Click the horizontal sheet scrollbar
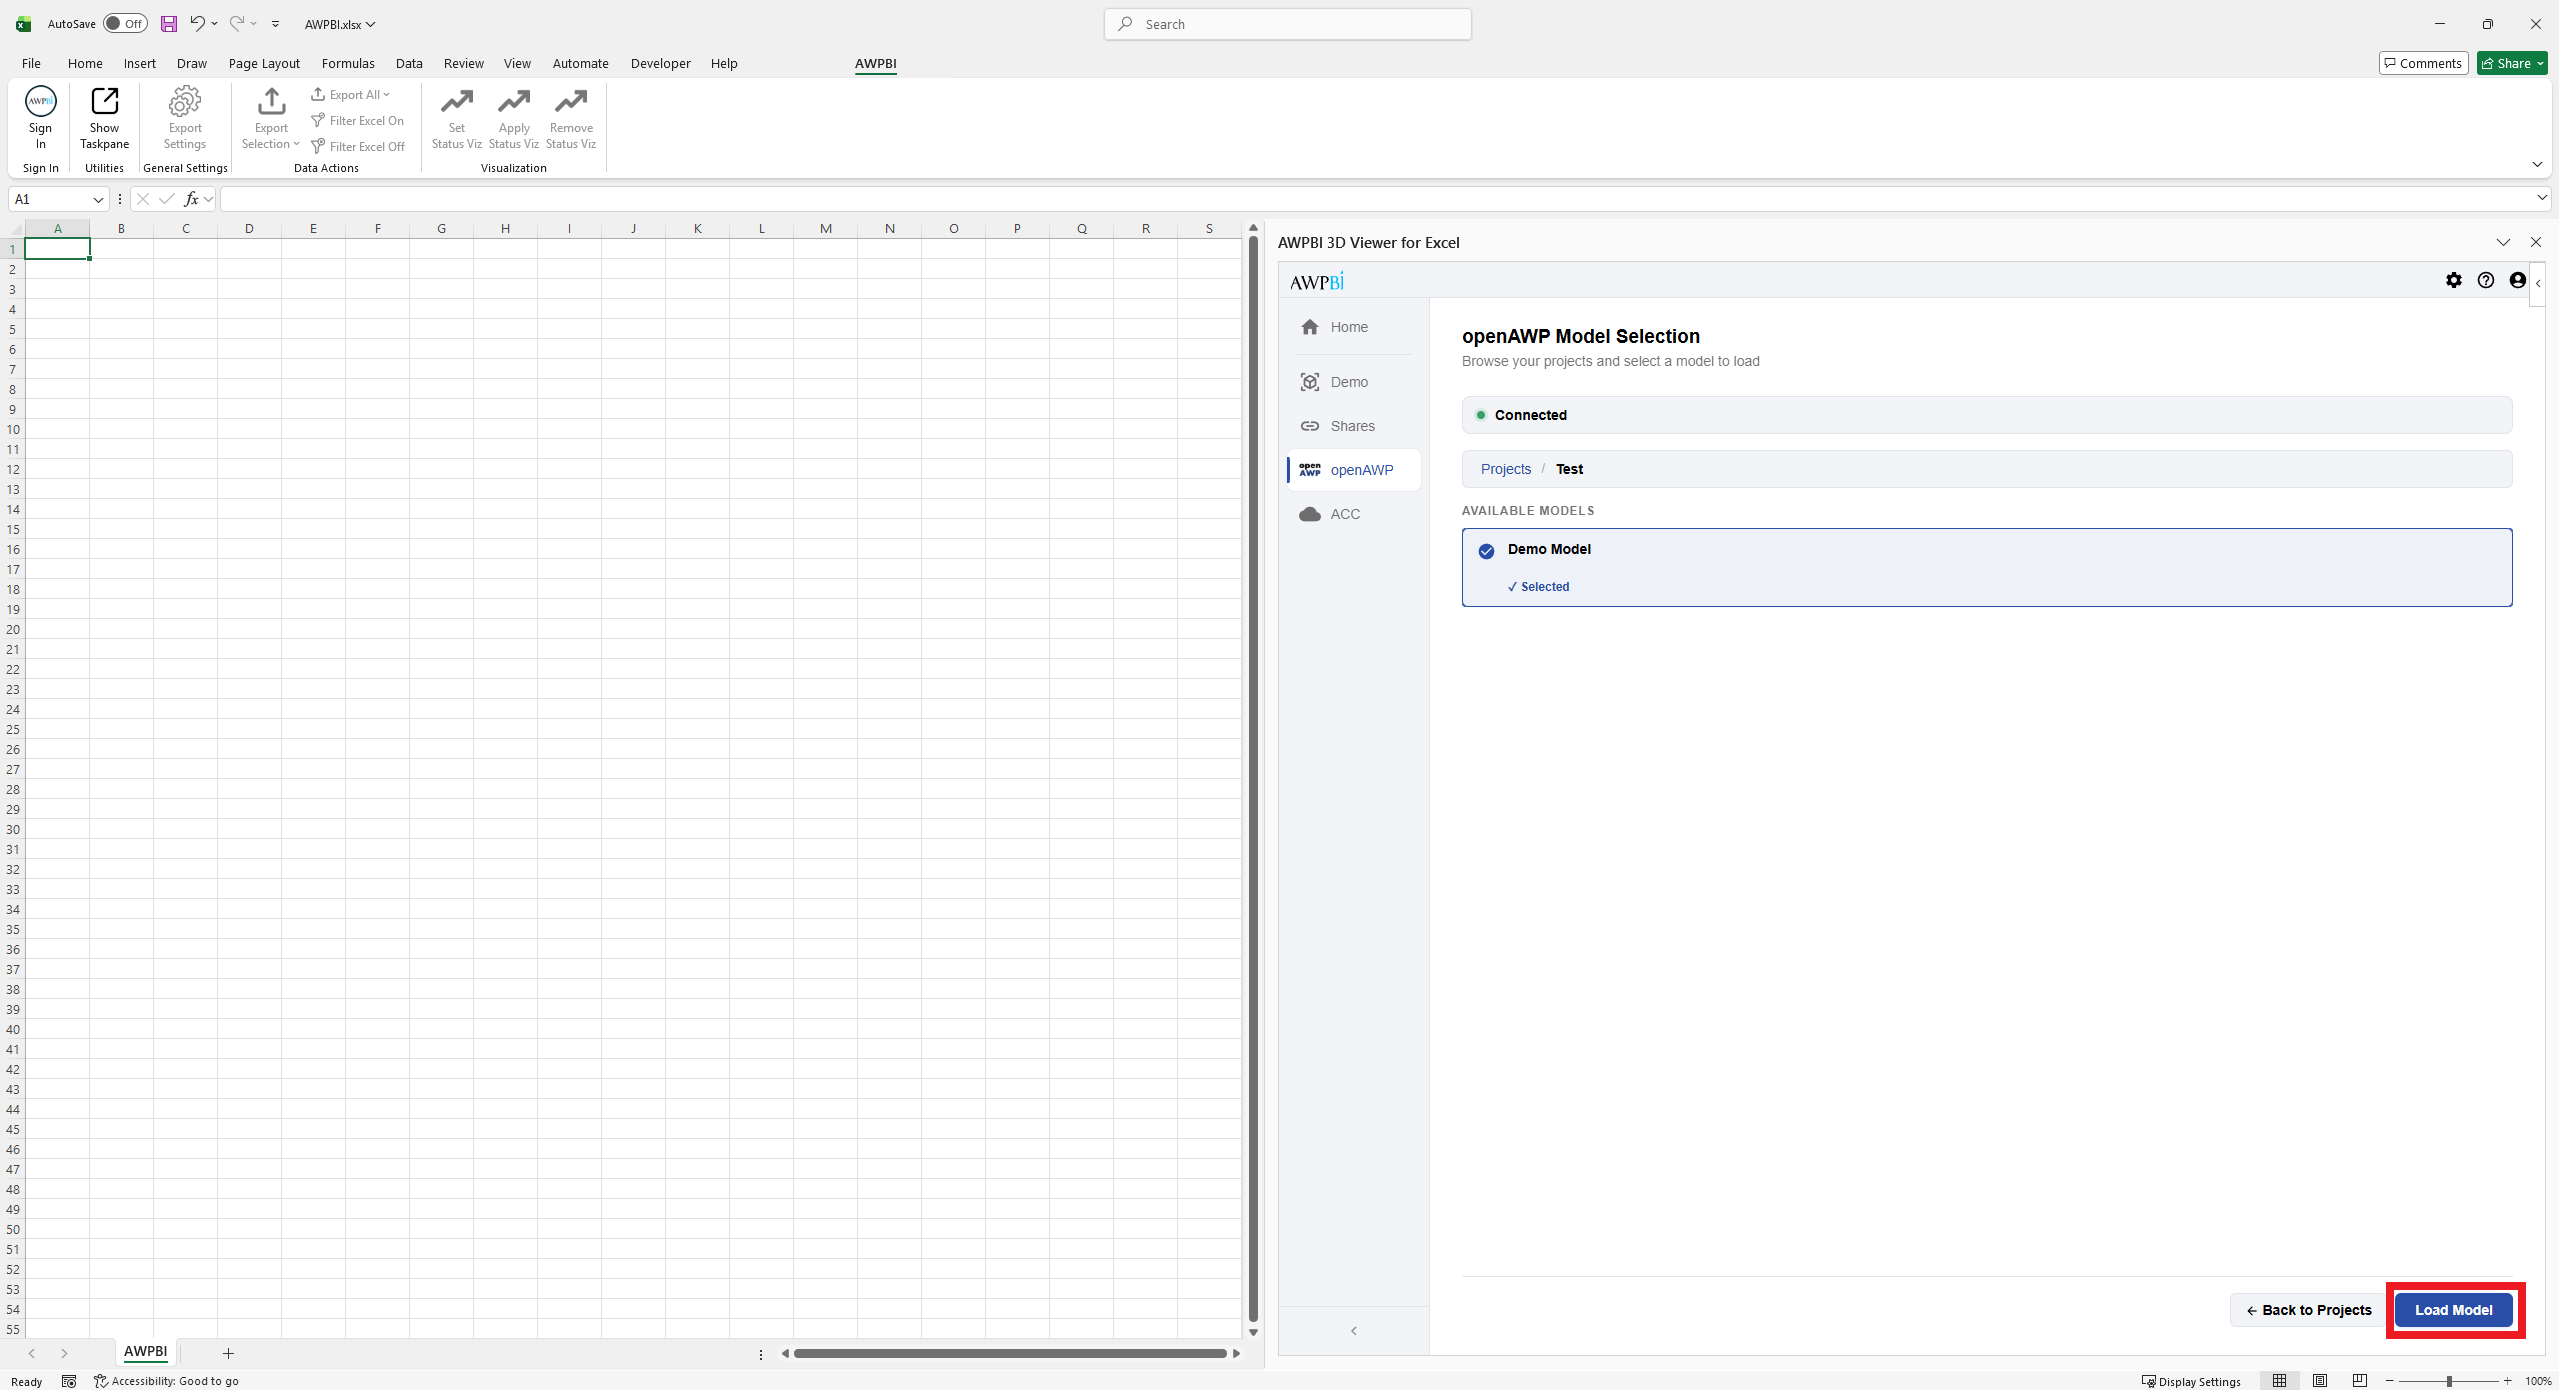 click(1010, 1353)
